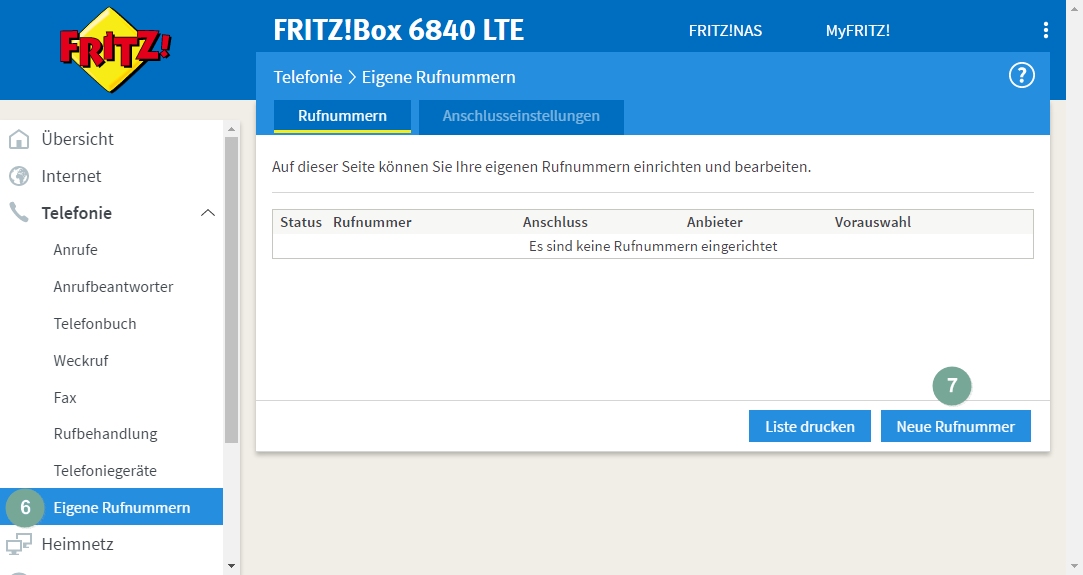Select Telefonbuch in the sidebar
Viewport: 1083px width, 575px height.
[95, 324]
